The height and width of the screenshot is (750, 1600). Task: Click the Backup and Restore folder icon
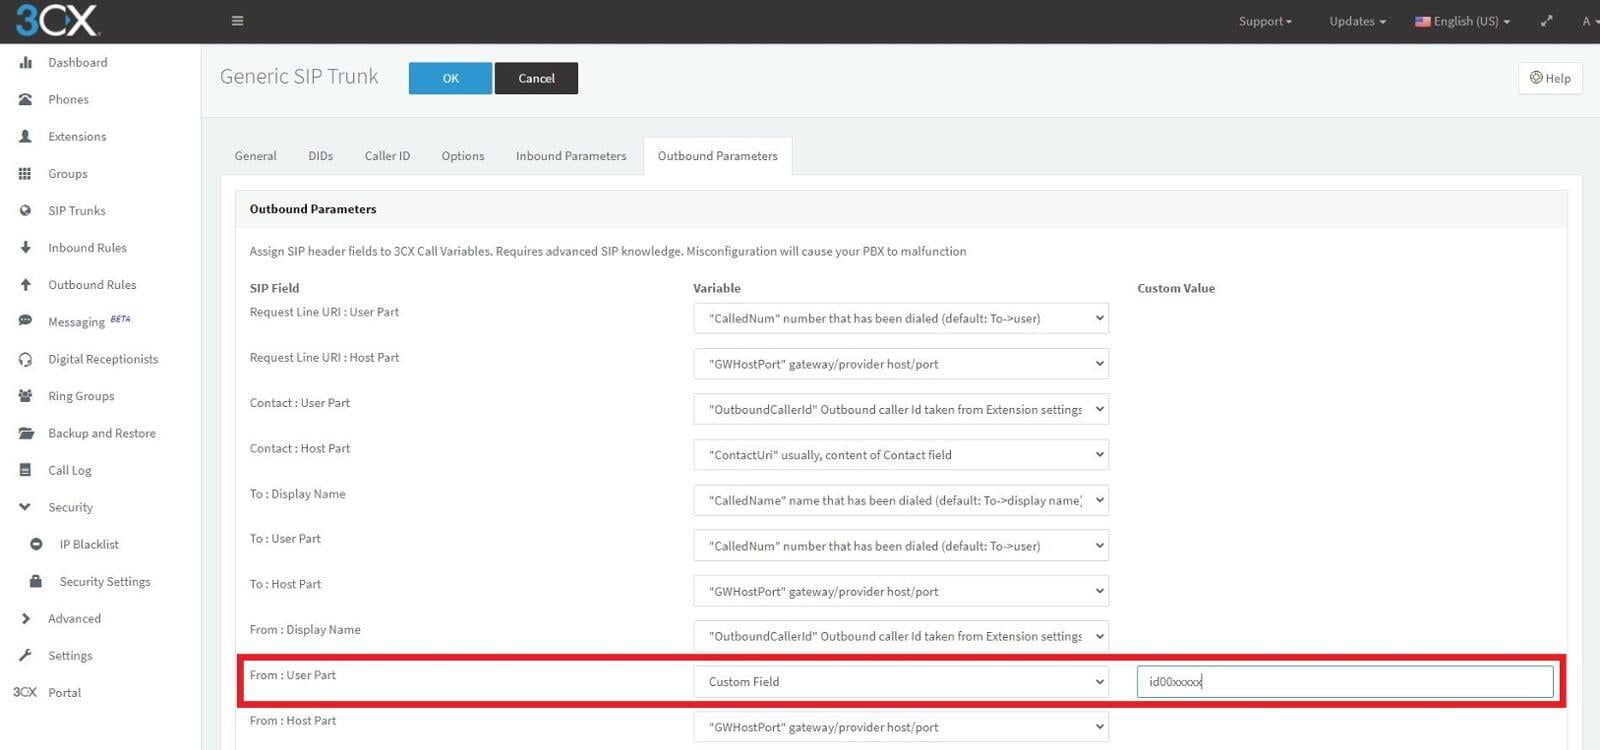[25, 433]
